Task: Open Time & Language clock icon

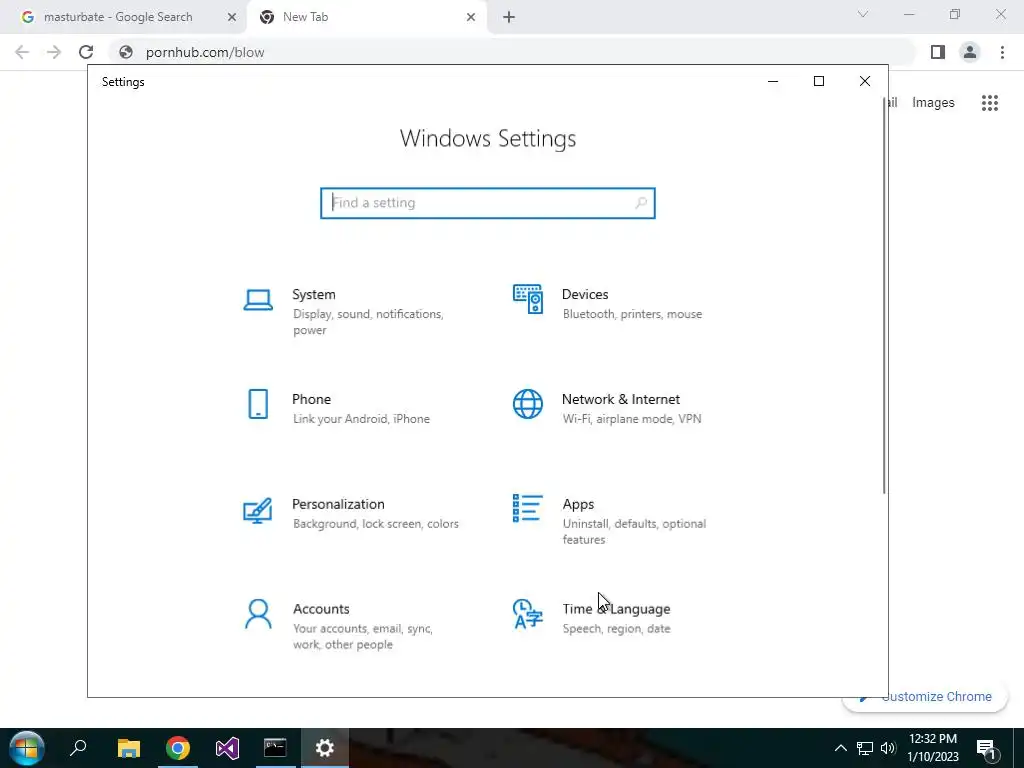Action: [x=528, y=614]
